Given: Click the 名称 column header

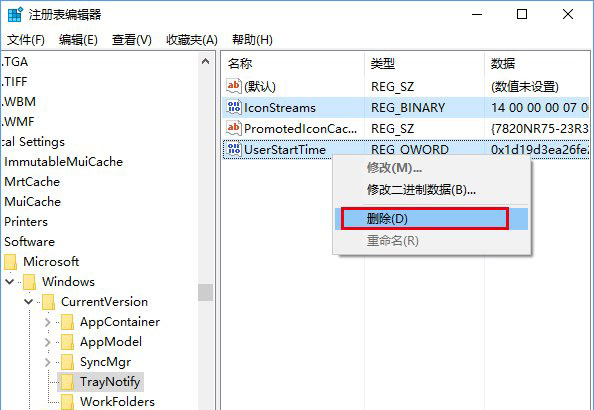Looking at the screenshot, I should (x=292, y=63).
